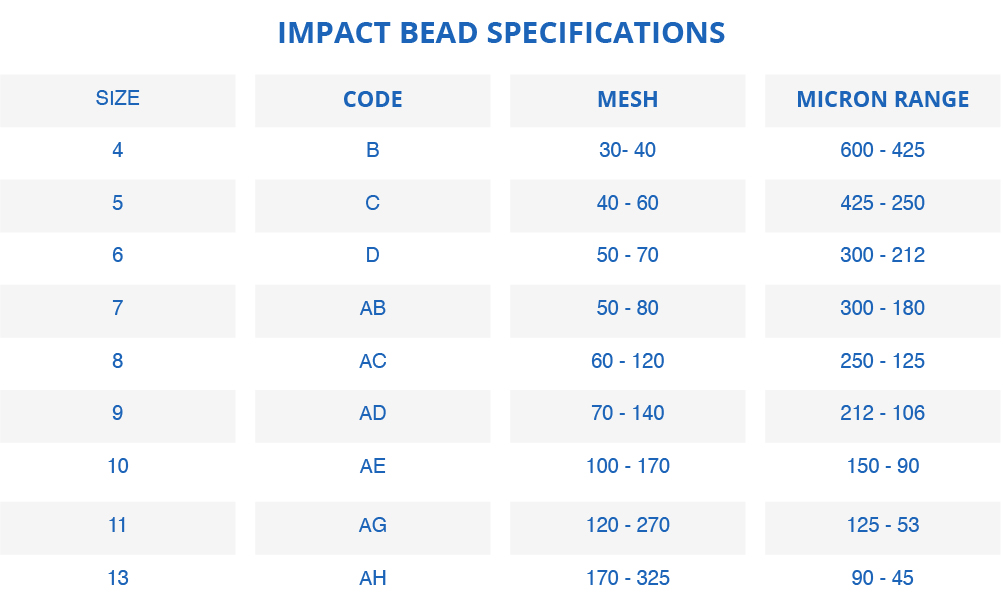
Task: Select the code C cell
Action: click(373, 203)
